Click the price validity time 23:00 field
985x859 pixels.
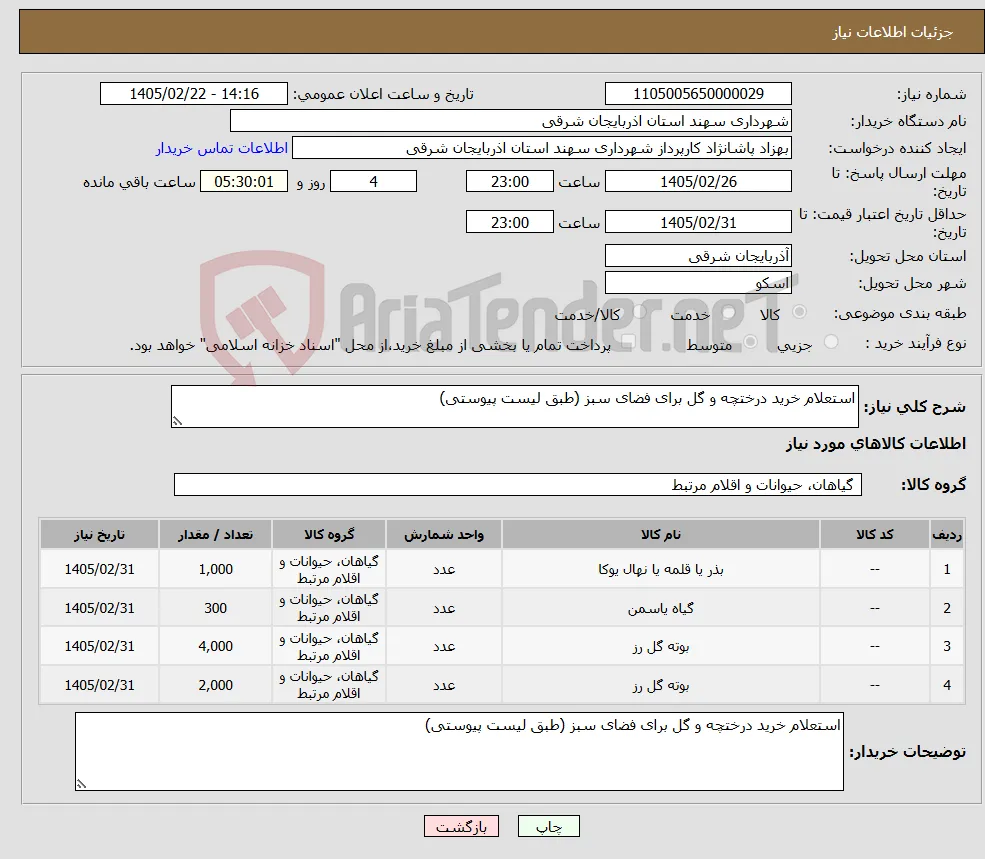click(x=509, y=222)
